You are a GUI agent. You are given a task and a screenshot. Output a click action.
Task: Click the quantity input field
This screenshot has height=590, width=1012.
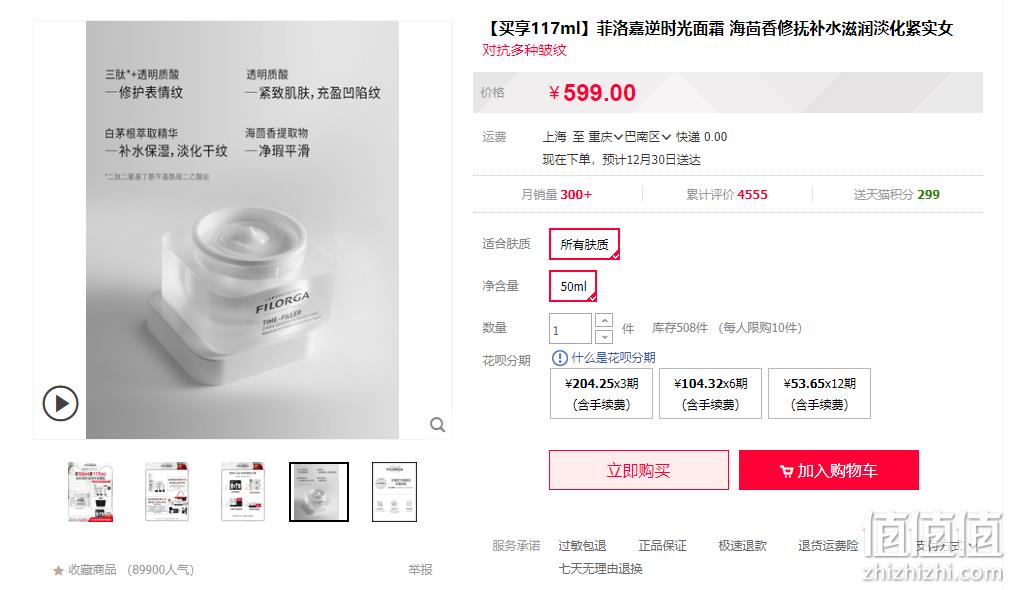[571, 329]
